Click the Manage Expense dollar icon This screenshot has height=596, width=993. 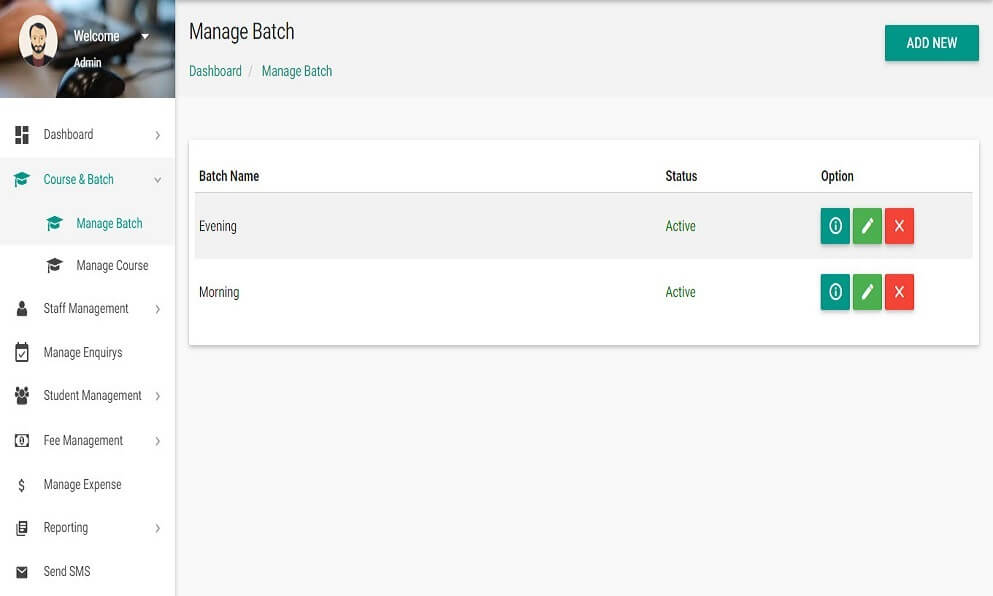coord(22,485)
